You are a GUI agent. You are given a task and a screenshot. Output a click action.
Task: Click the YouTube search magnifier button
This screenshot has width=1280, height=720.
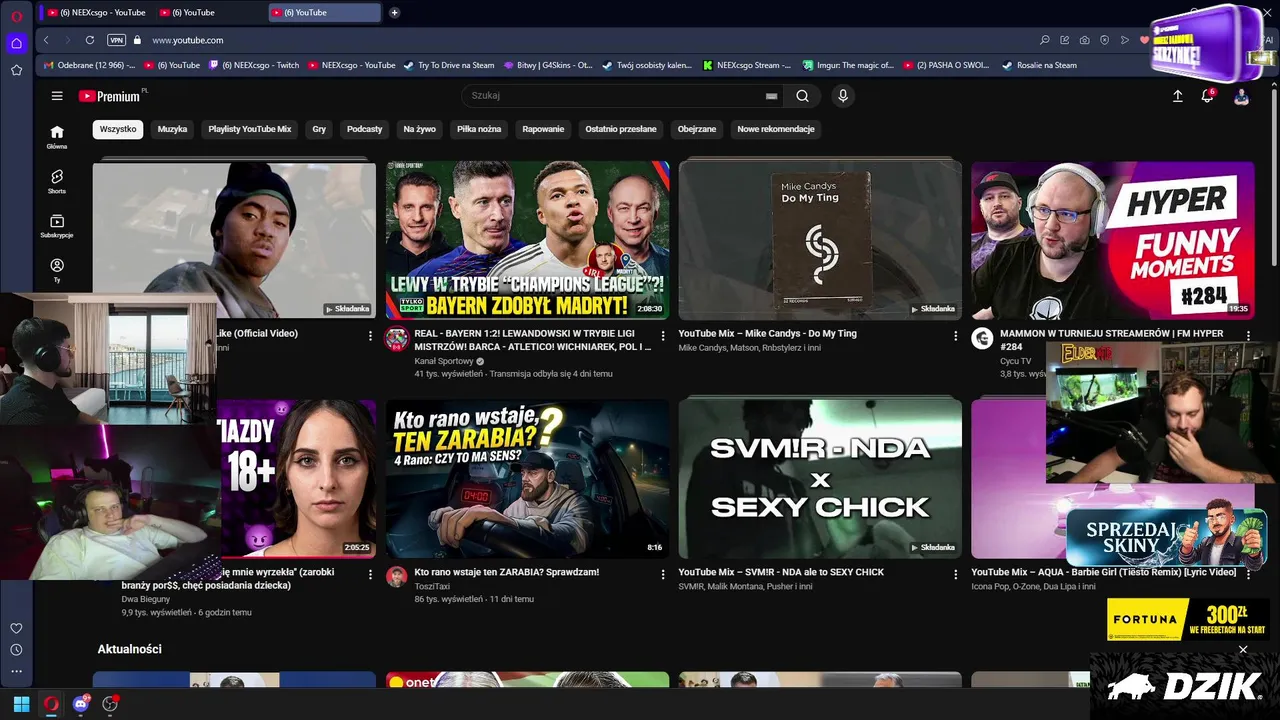point(802,96)
